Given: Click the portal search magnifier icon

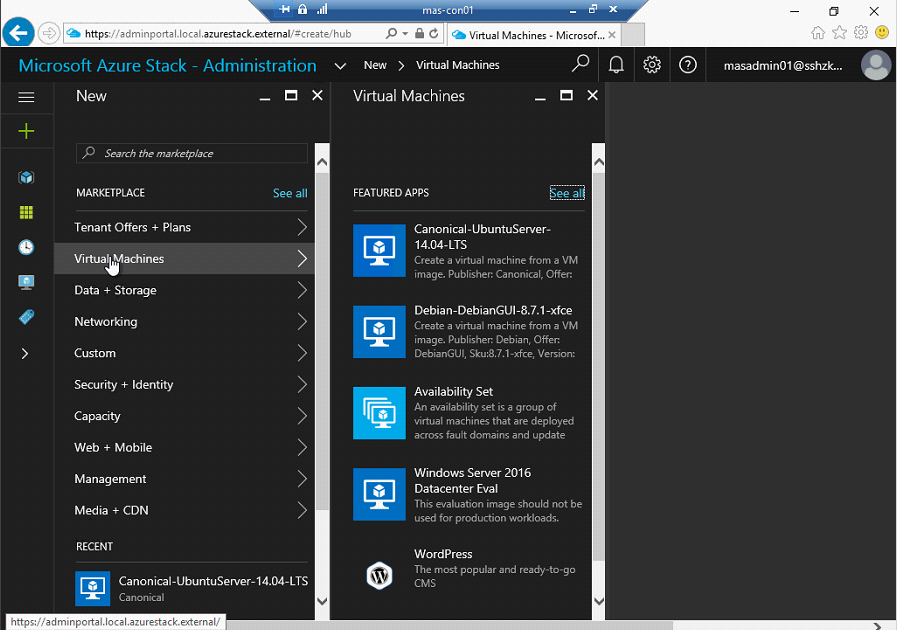Looking at the screenshot, I should (580, 64).
